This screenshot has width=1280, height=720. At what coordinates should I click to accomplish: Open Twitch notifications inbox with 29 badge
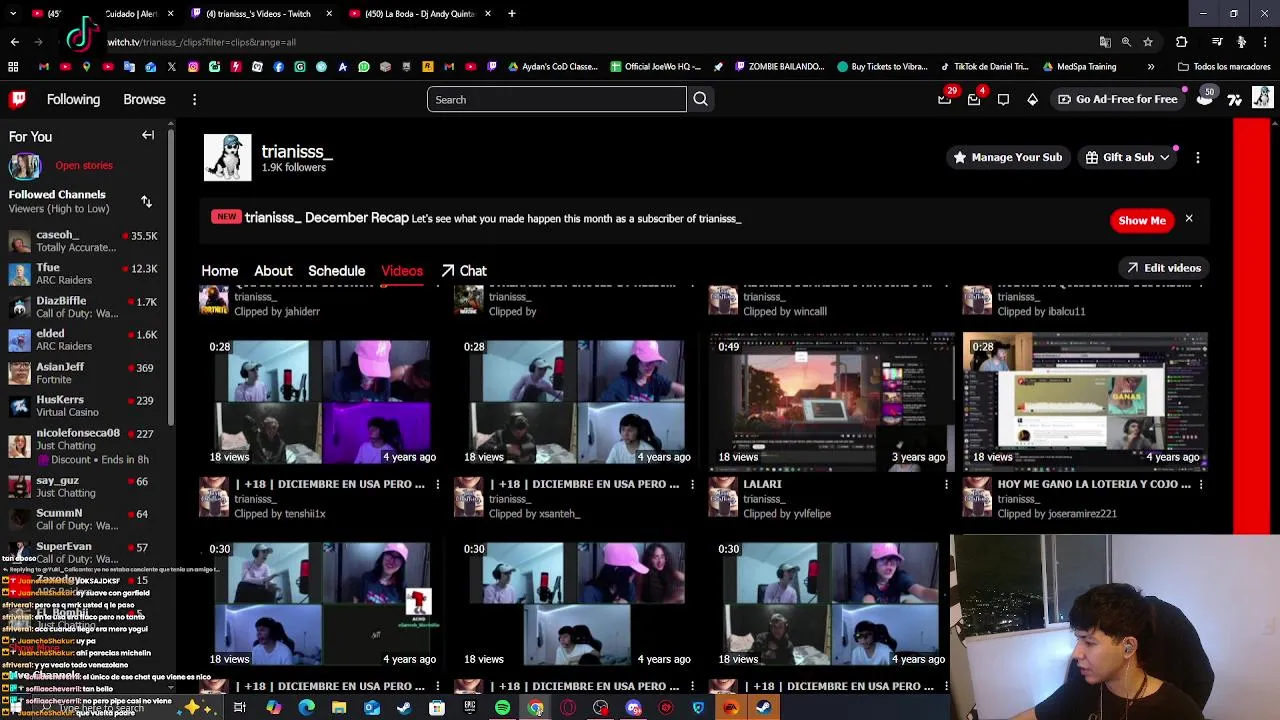944,99
